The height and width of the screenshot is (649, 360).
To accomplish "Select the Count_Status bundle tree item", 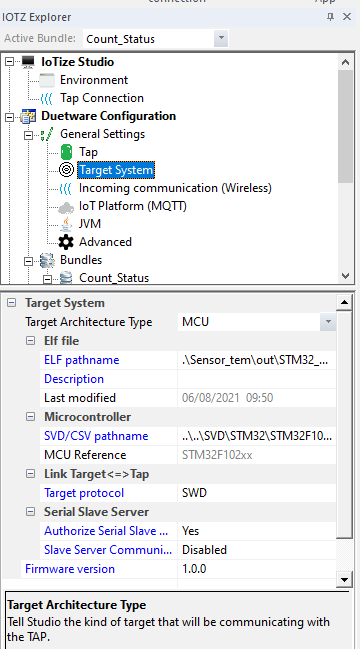I will pyautogui.click(x=114, y=278).
